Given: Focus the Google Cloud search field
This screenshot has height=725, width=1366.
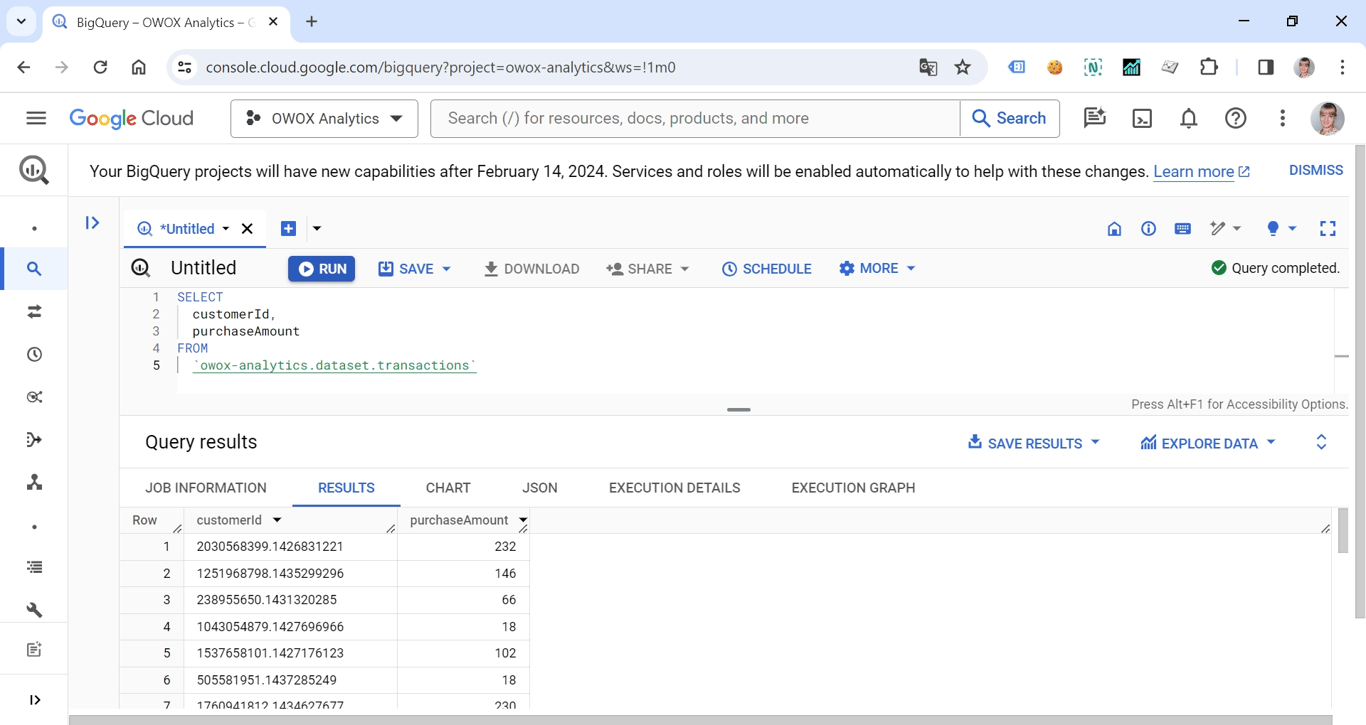Looking at the screenshot, I should (695, 118).
